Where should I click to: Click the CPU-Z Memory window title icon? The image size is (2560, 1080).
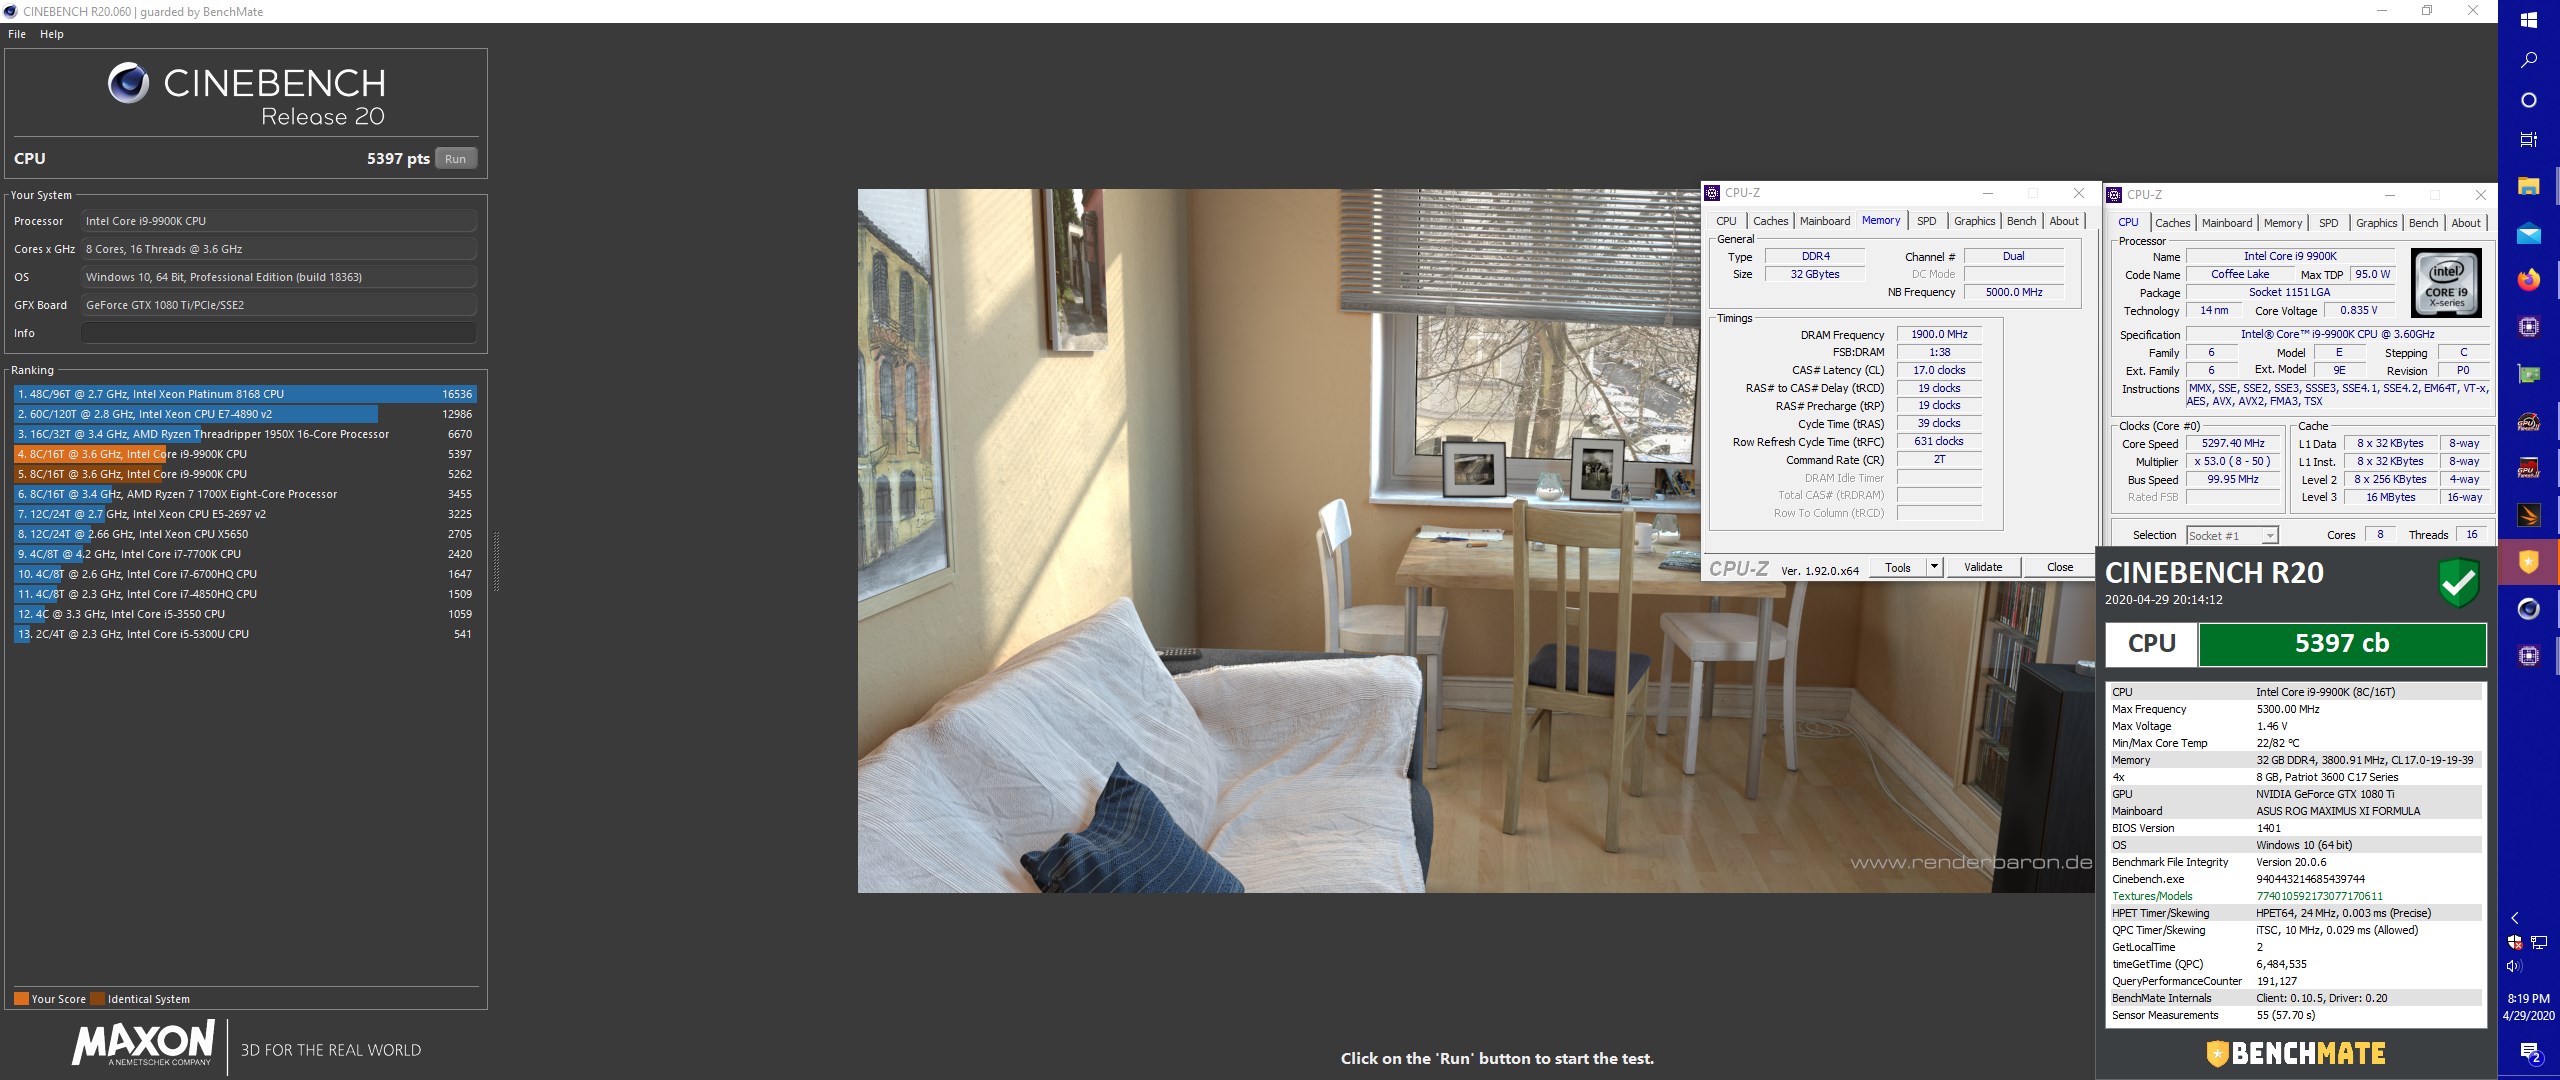pos(1712,193)
